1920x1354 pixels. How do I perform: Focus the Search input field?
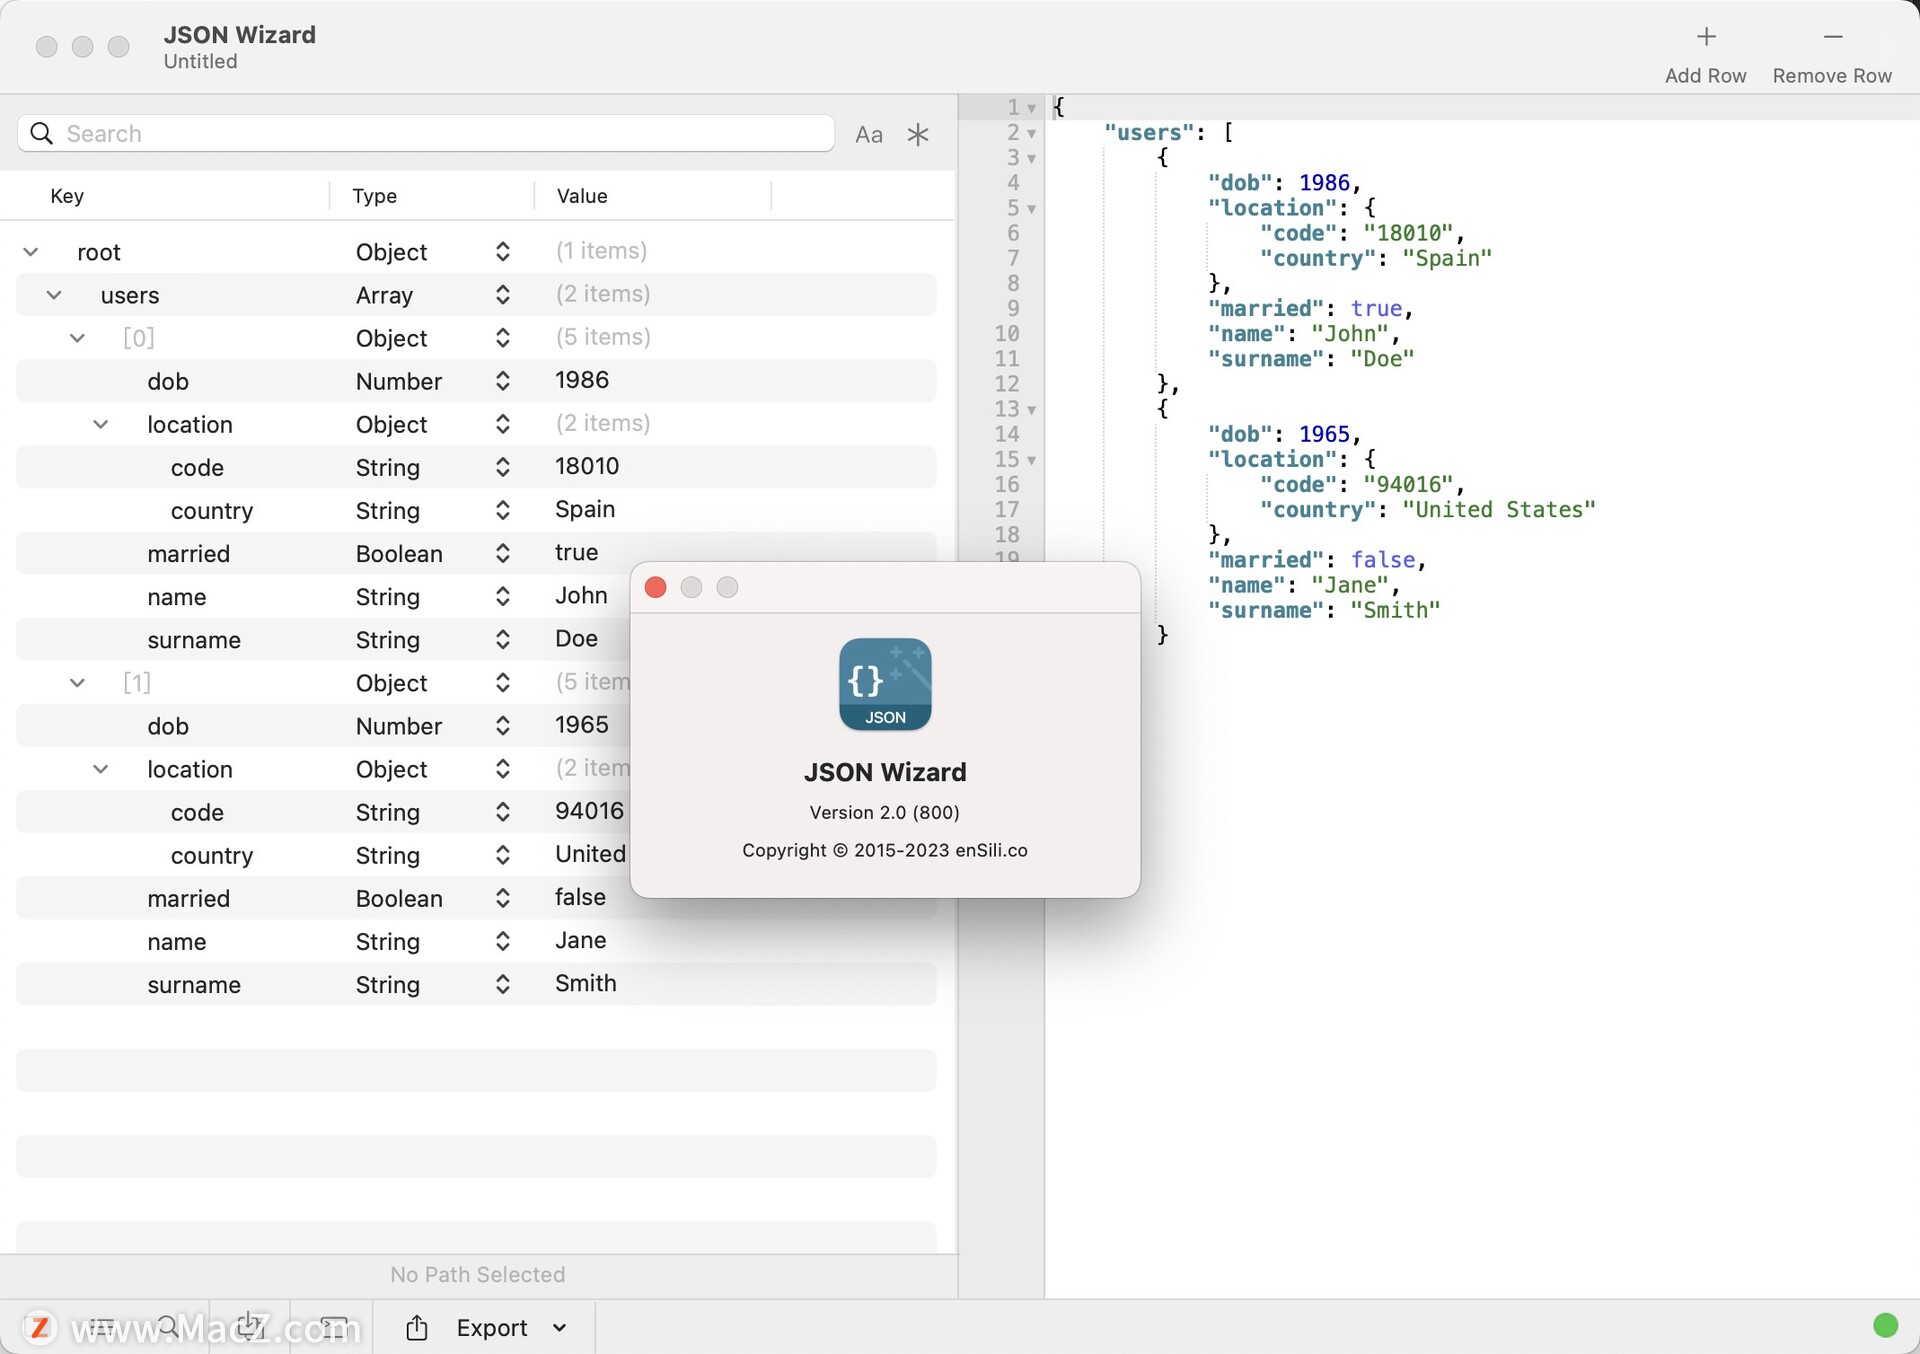(426, 133)
